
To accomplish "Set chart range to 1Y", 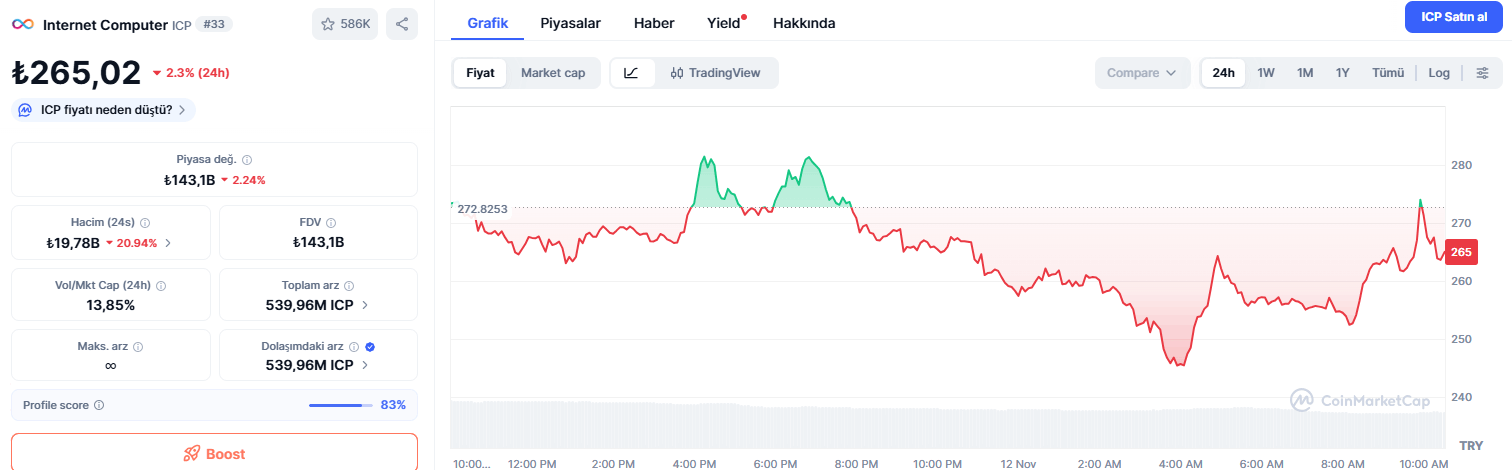I will point(1343,73).
